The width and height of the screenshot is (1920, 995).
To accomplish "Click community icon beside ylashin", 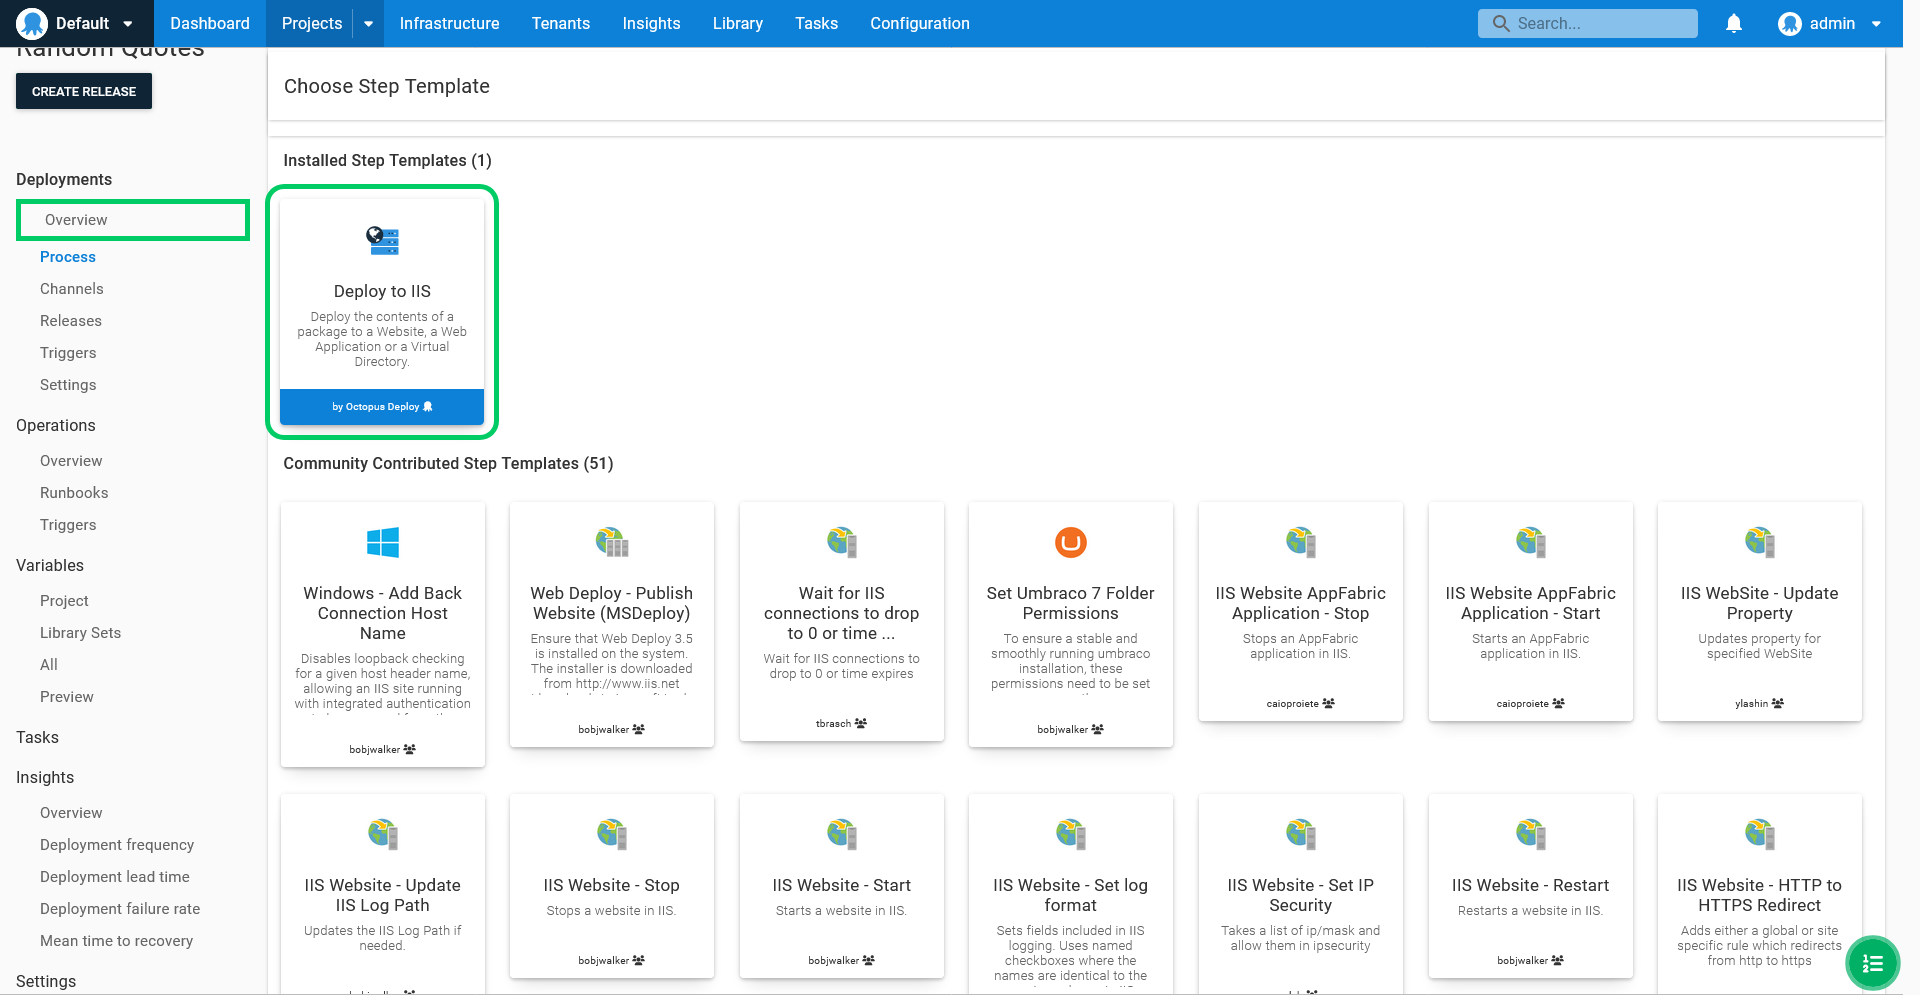I will coord(1777,703).
